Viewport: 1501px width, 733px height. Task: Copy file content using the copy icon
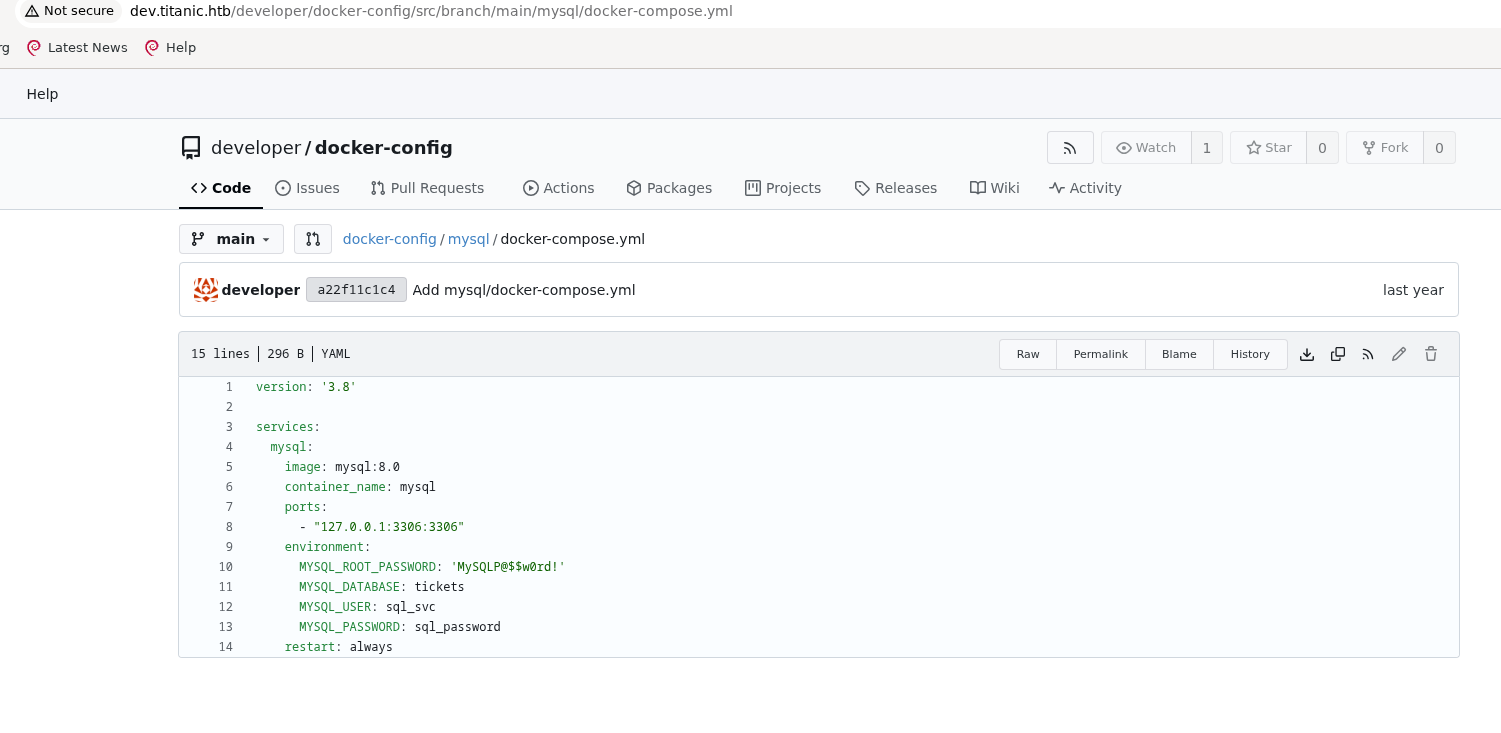pyautogui.click(x=1337, y=354)
